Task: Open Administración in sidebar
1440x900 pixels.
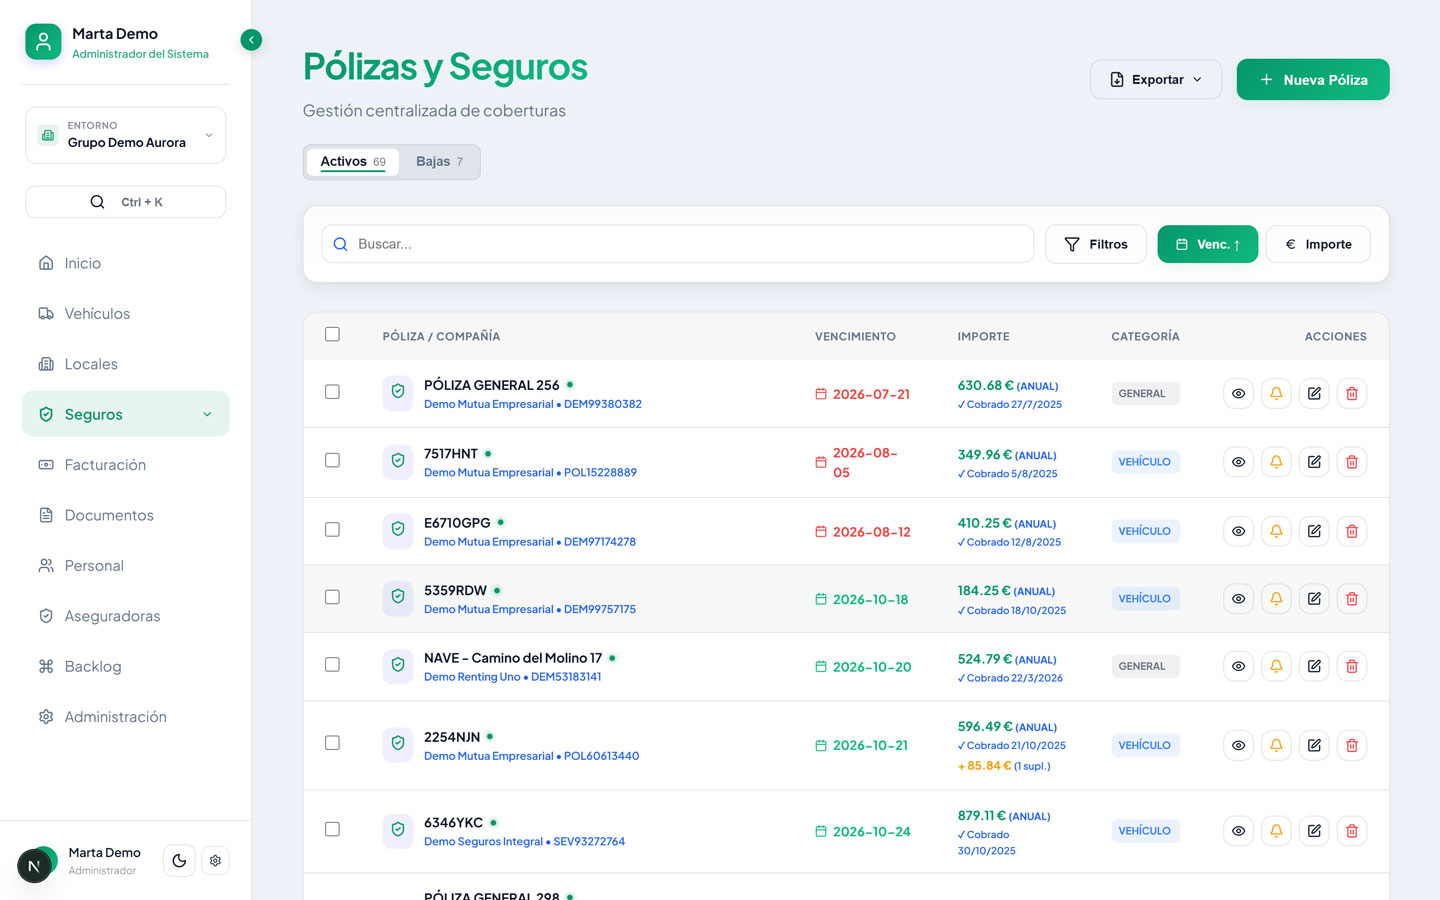Action: pyautogui.click(x=126, y=717)
